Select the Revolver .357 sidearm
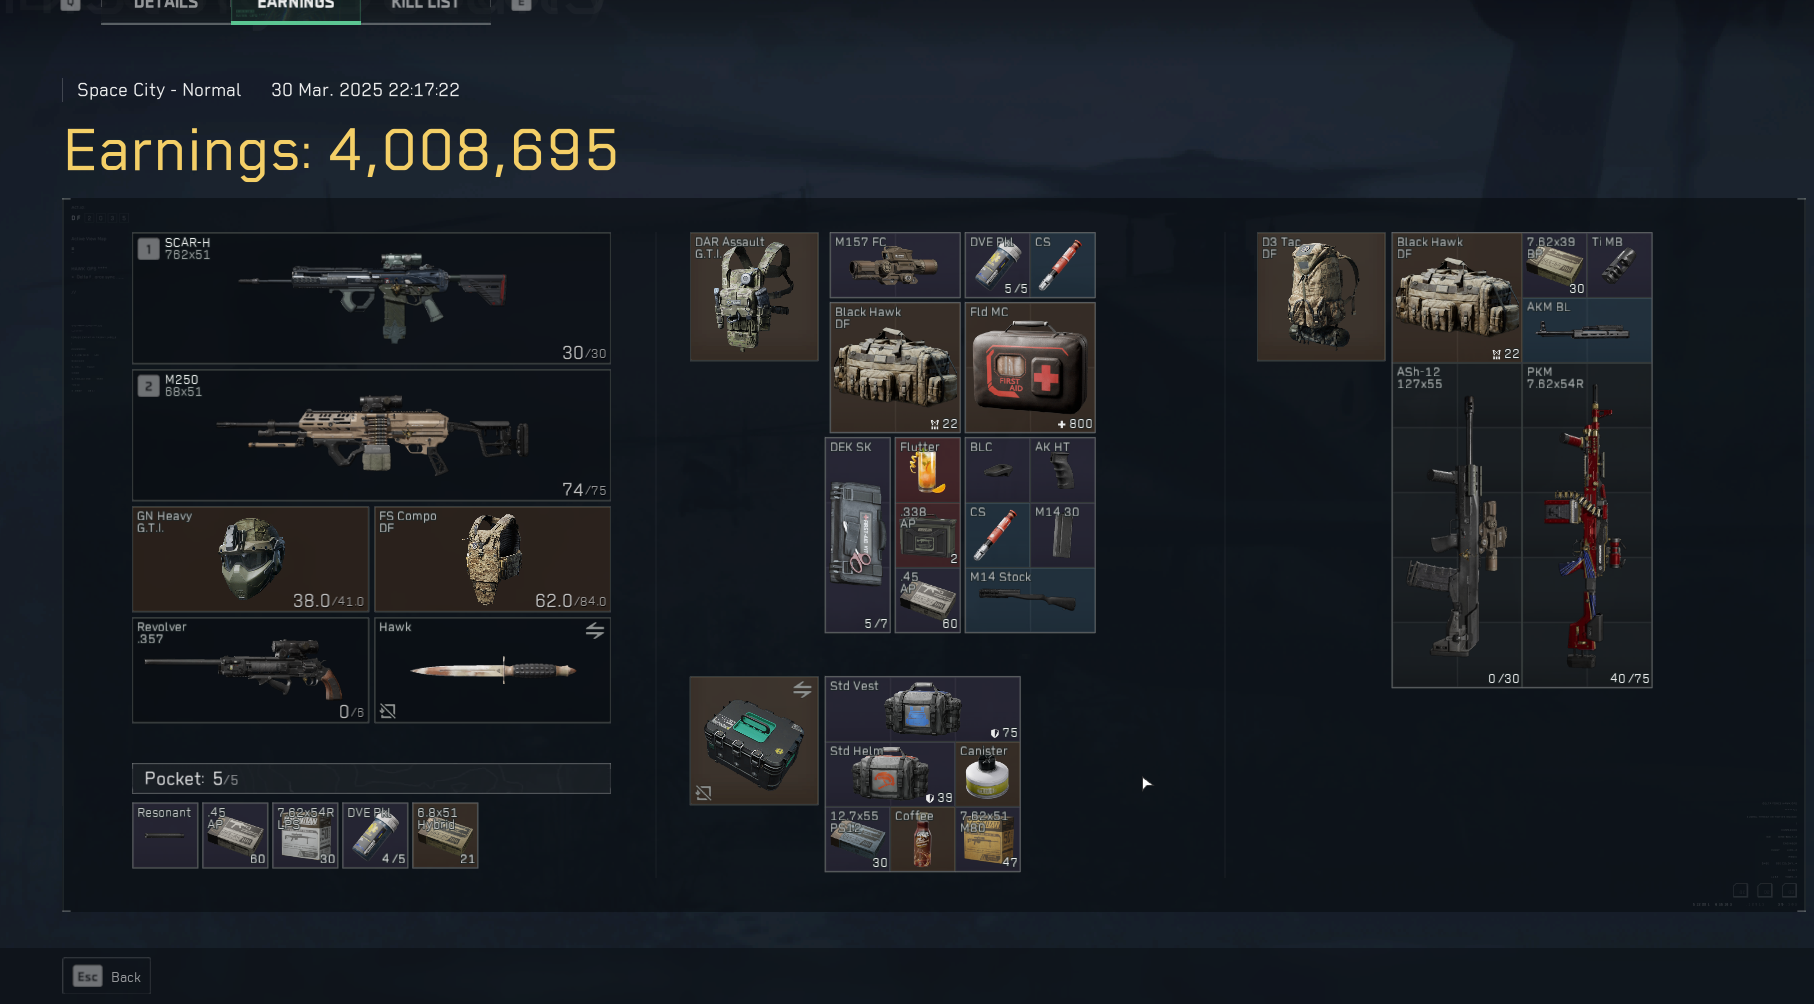Image resolution: width=1814 pixels, height=1004 pixels. pyautogui.click(x=250, y=670)
